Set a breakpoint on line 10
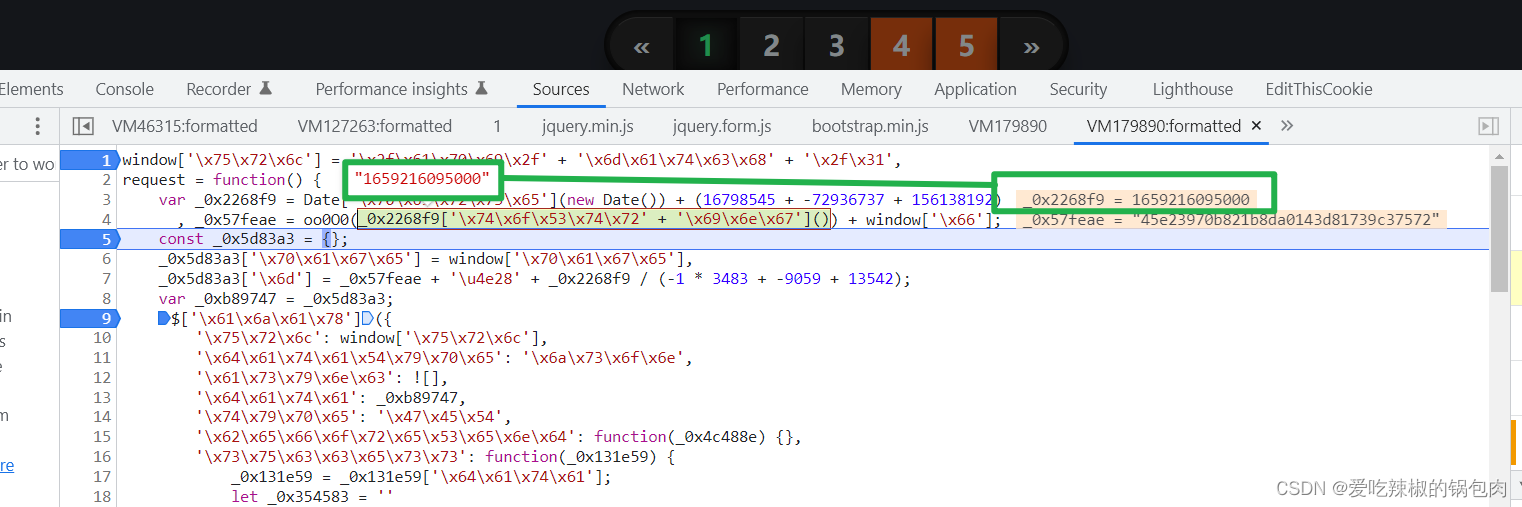The width and height of the screenshot is (1522, 507). pyautogui.click(x=102, y=338)
